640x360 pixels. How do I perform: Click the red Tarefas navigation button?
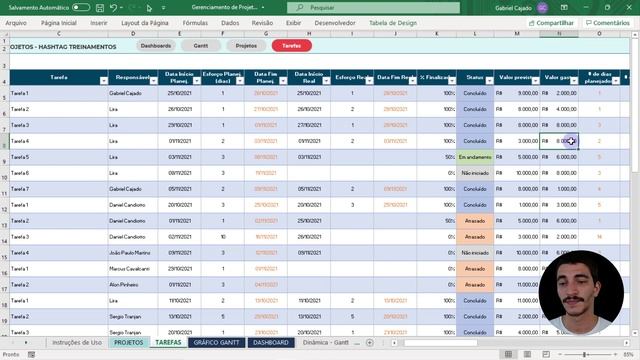[x=291, y=46]
